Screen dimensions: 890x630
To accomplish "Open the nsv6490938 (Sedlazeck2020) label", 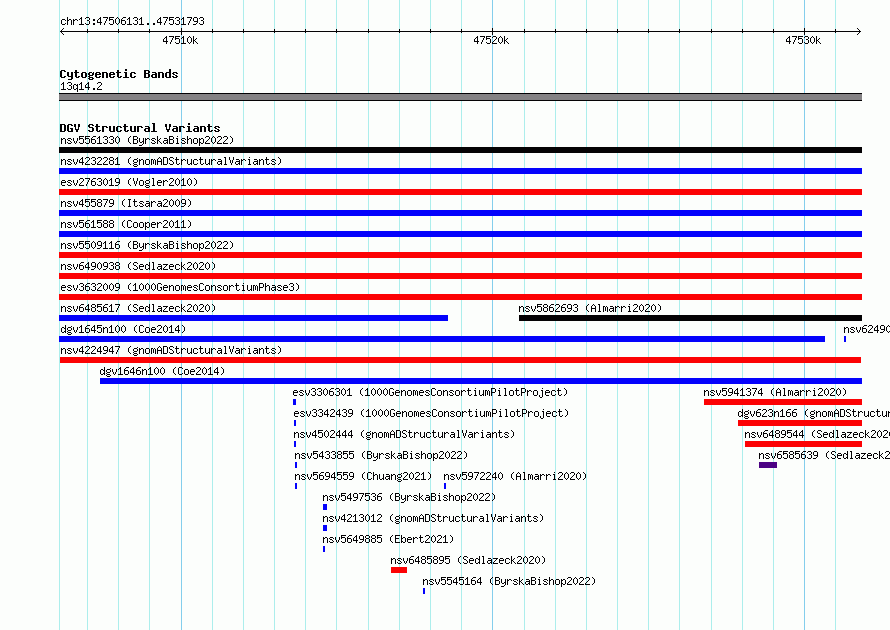I will coord(138,266).
